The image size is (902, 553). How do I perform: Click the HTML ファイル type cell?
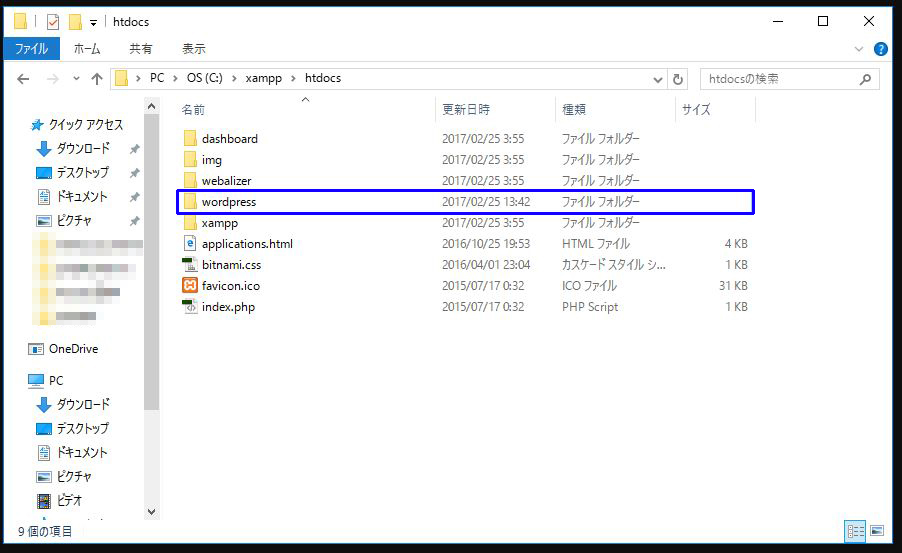(x=595, y=244)
